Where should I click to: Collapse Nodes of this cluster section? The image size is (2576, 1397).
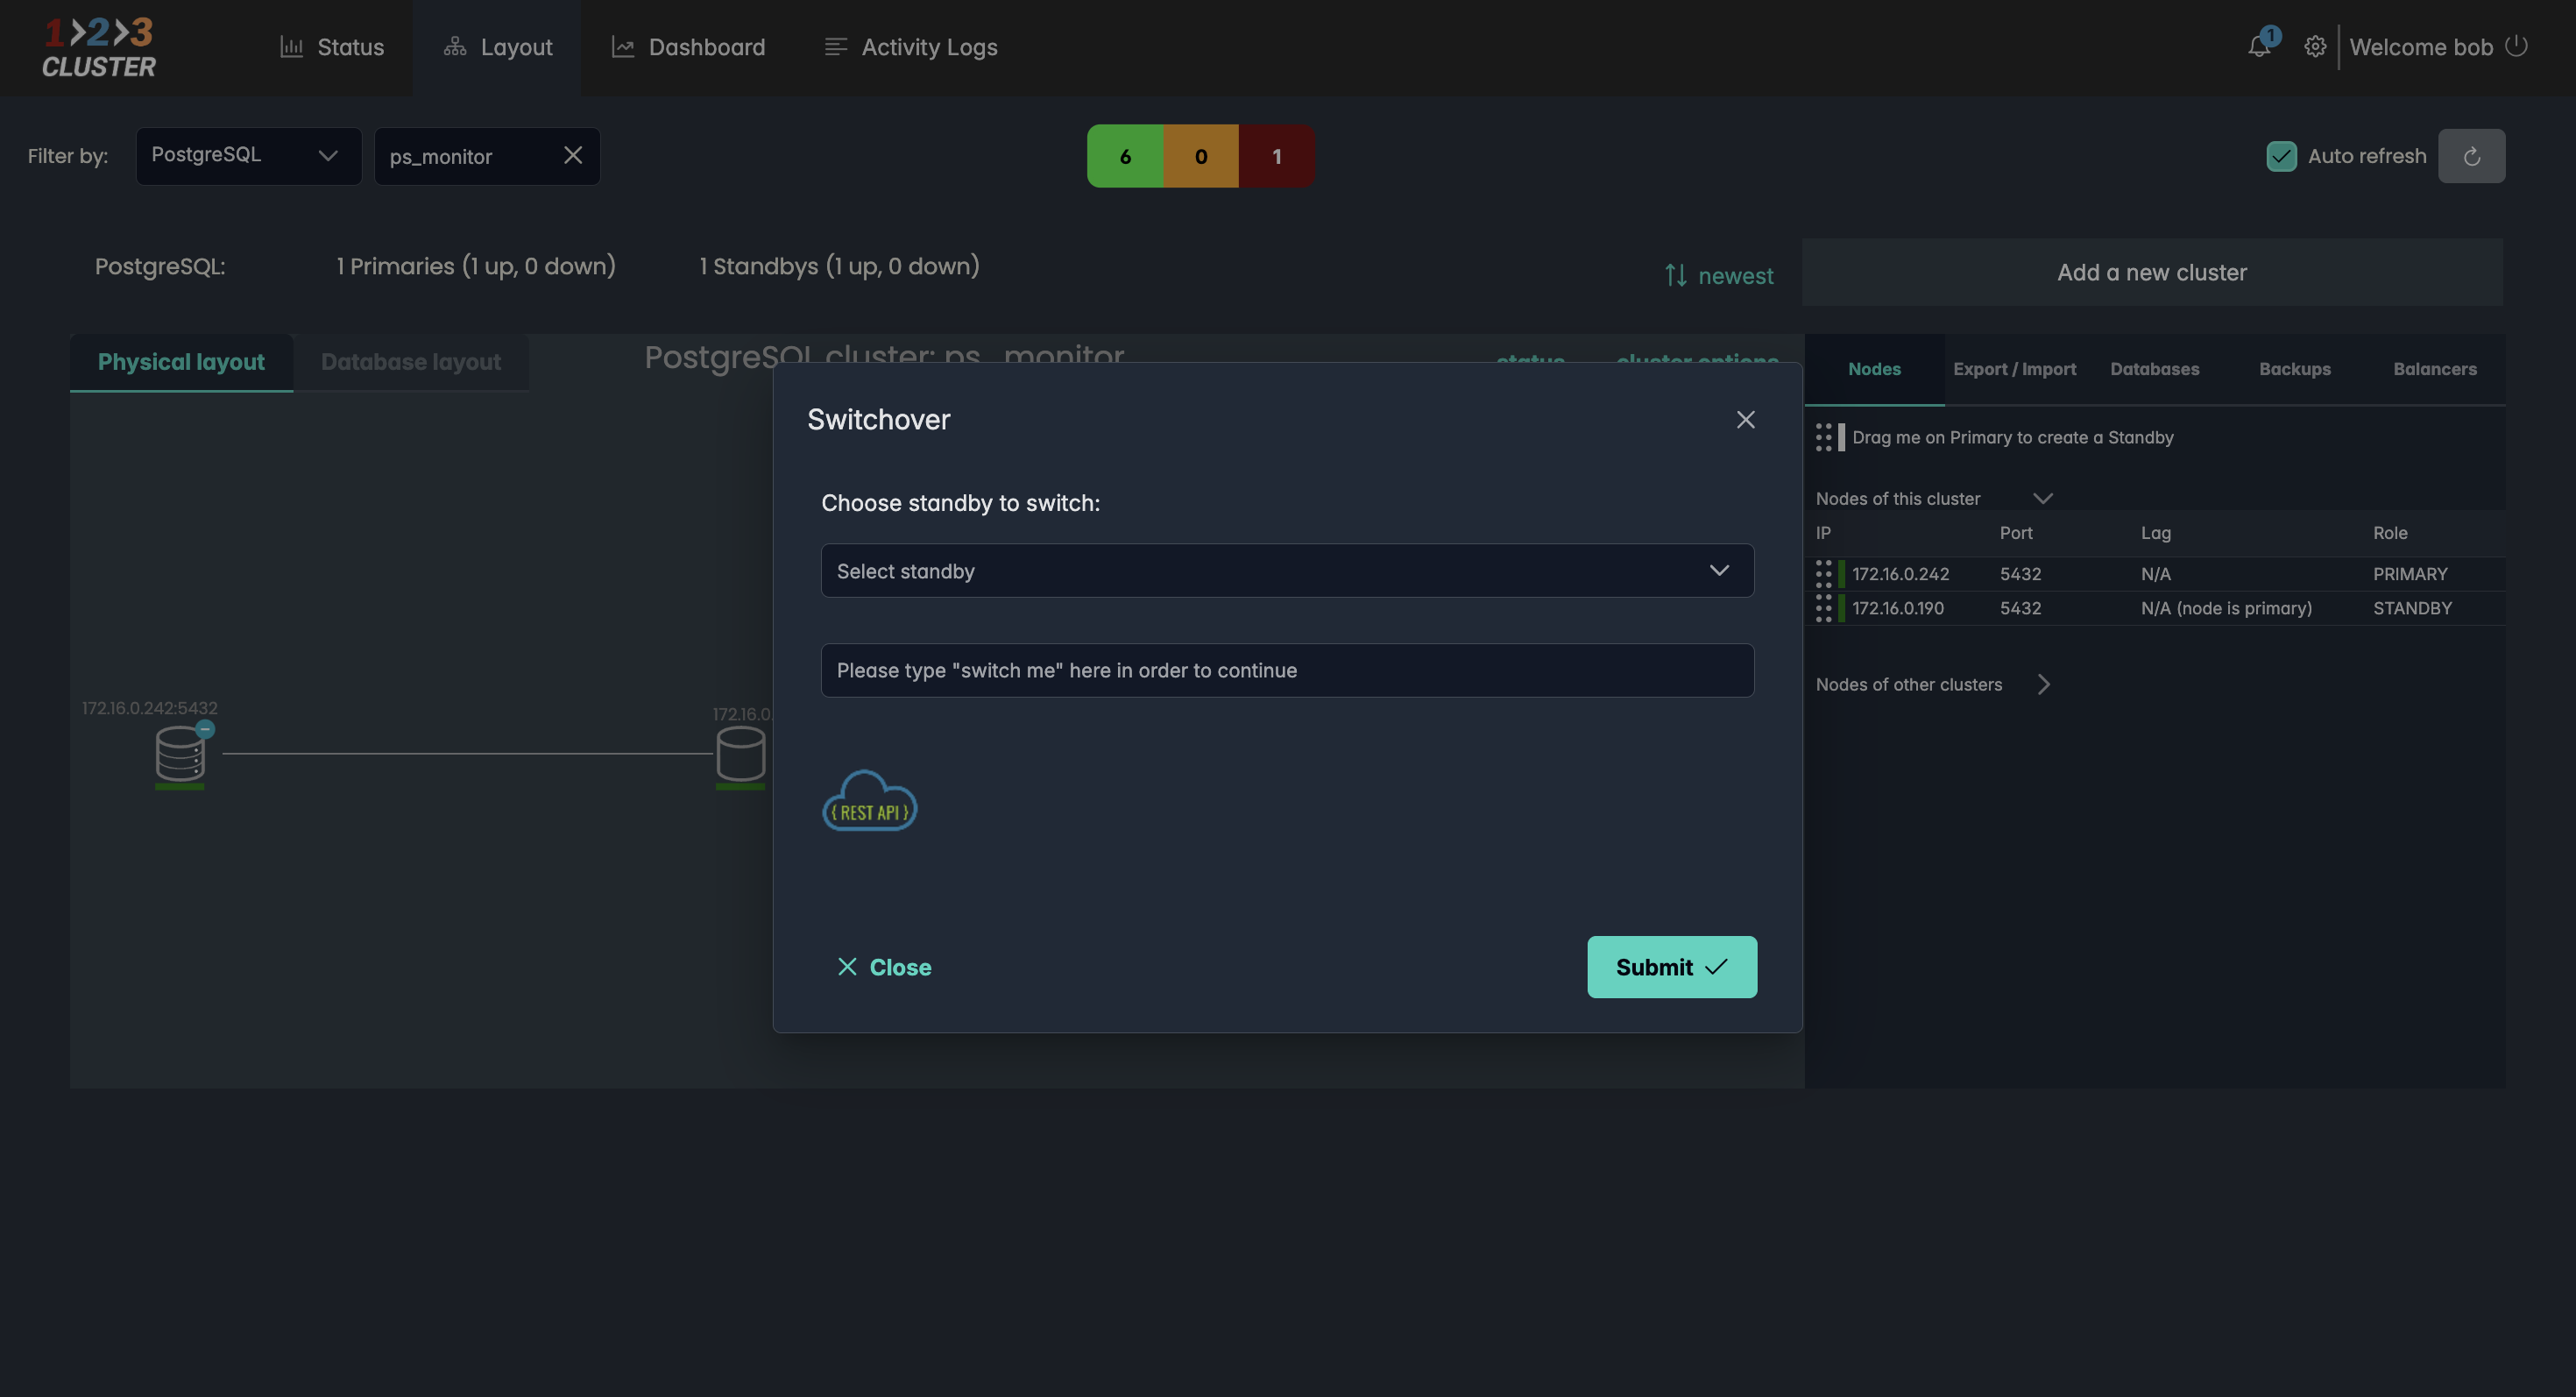[x=2043, y=498]
